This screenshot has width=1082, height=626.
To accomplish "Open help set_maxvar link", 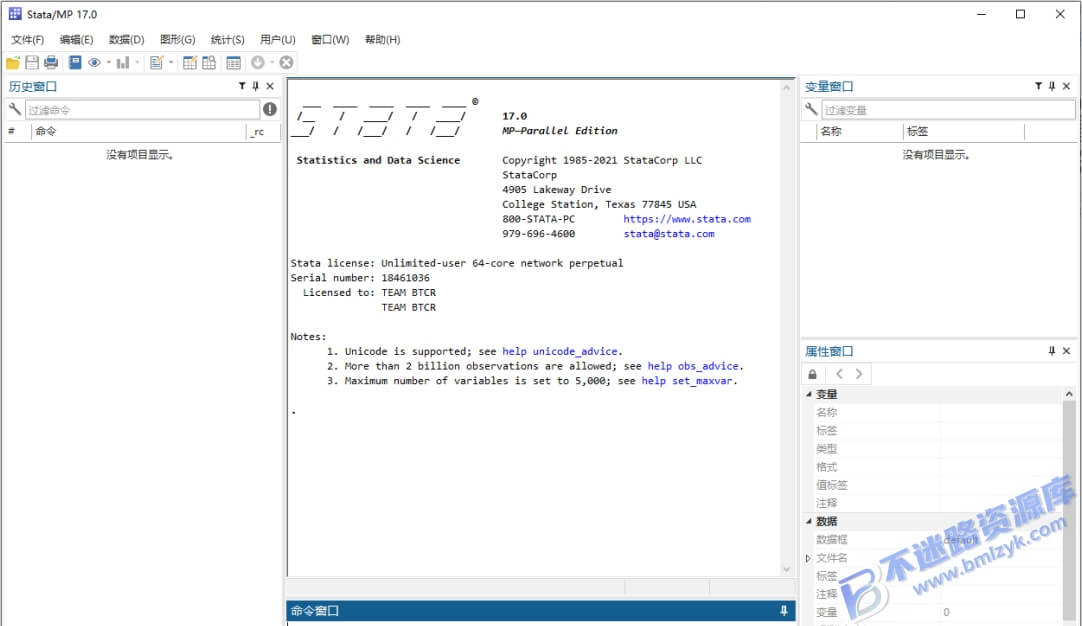I will [x=687, y=381].
